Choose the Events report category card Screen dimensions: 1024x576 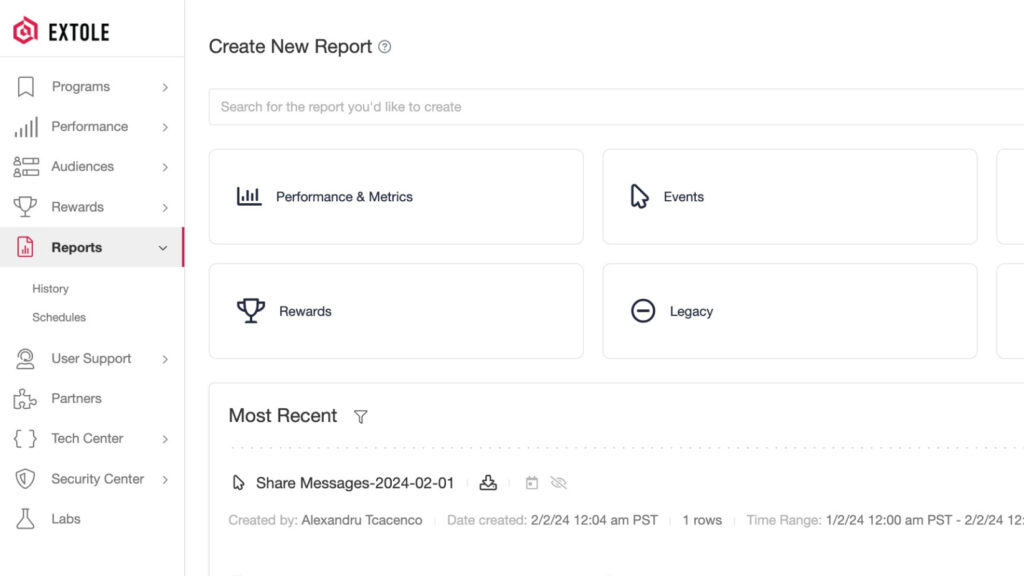coord(789,197)
